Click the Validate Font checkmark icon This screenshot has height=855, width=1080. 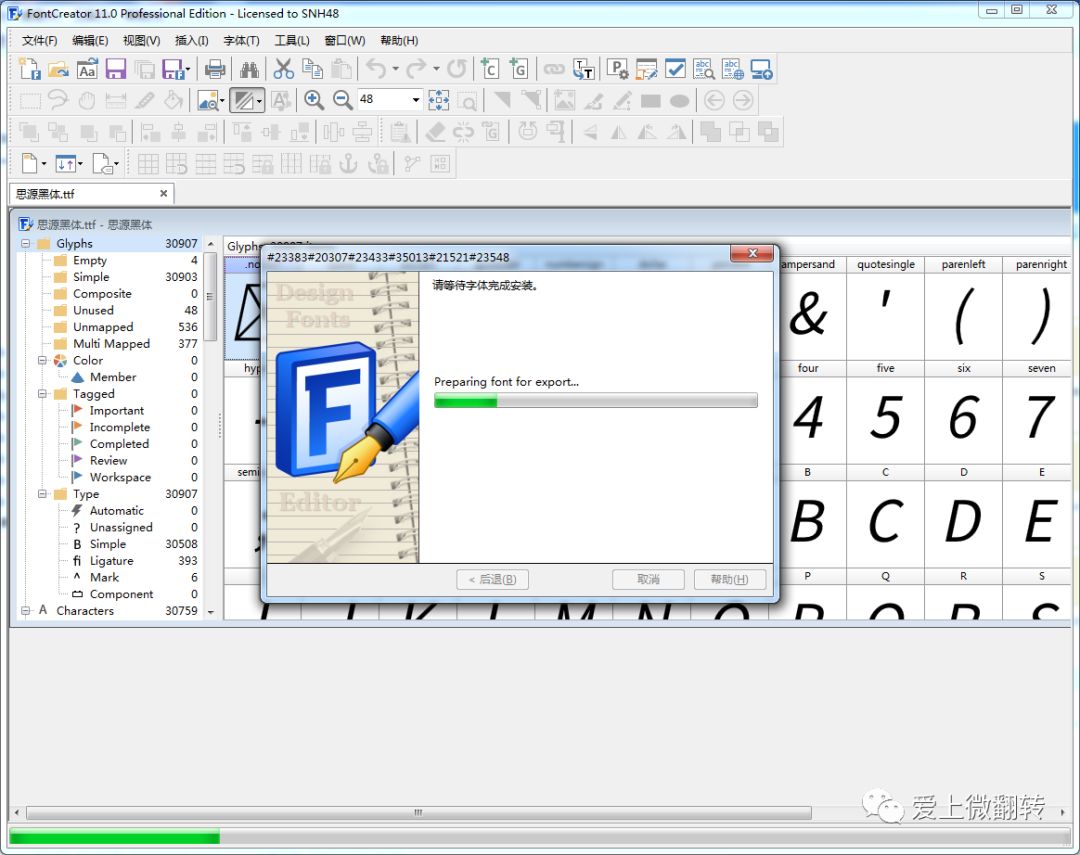tap(675, 69)
